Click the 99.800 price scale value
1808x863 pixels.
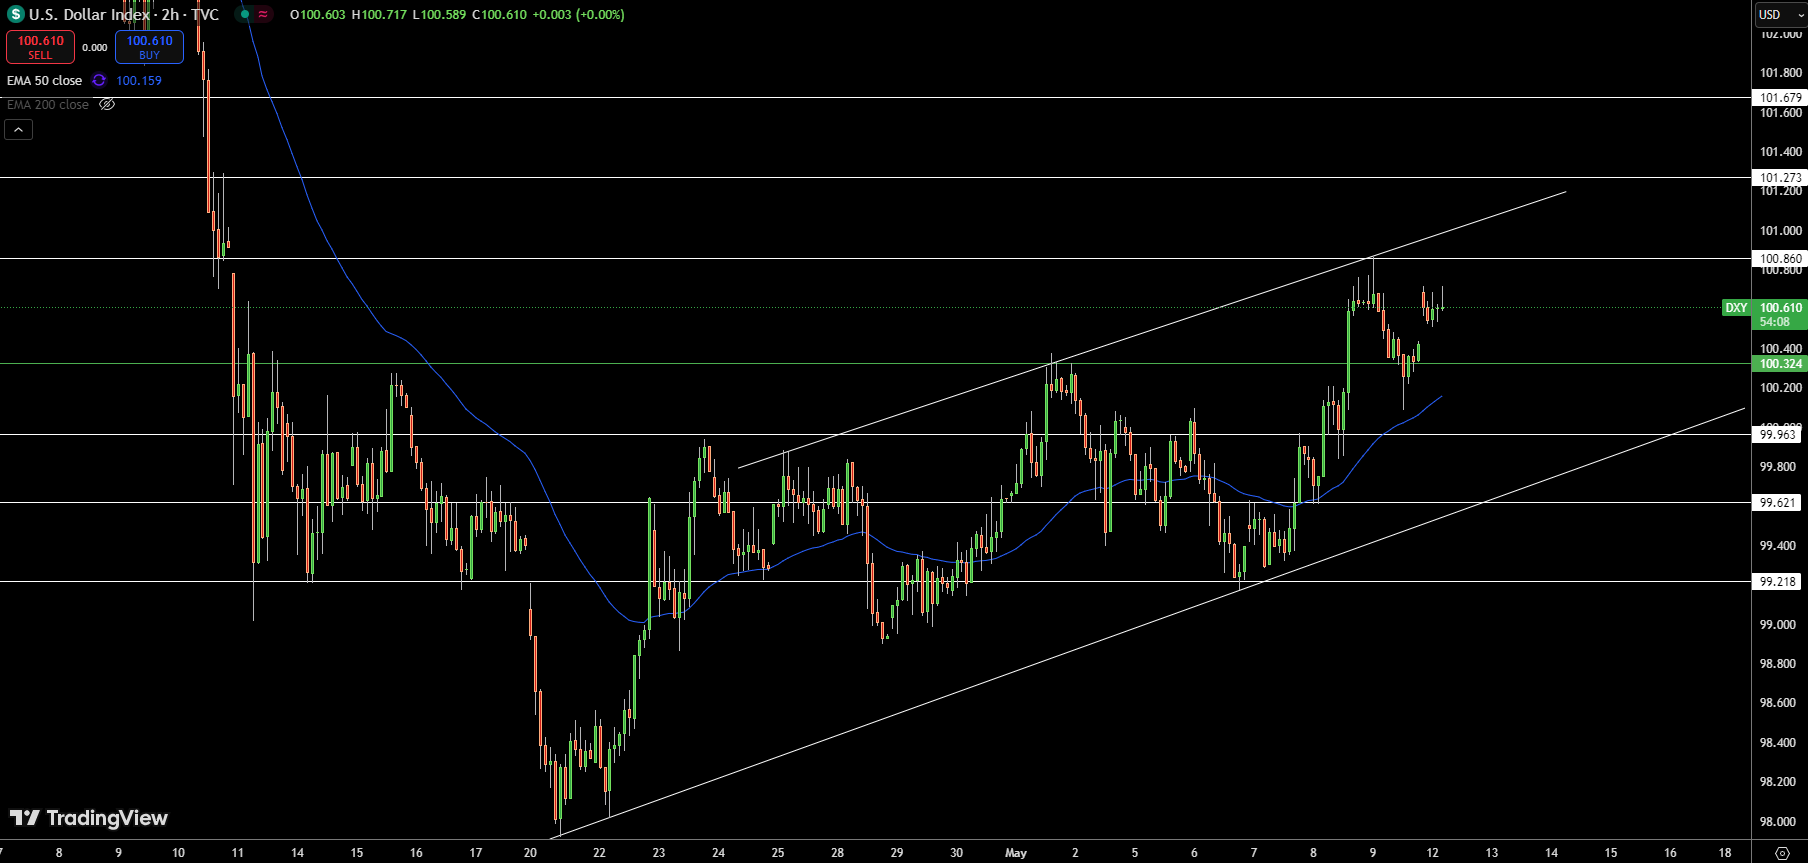coord(1778,467)
